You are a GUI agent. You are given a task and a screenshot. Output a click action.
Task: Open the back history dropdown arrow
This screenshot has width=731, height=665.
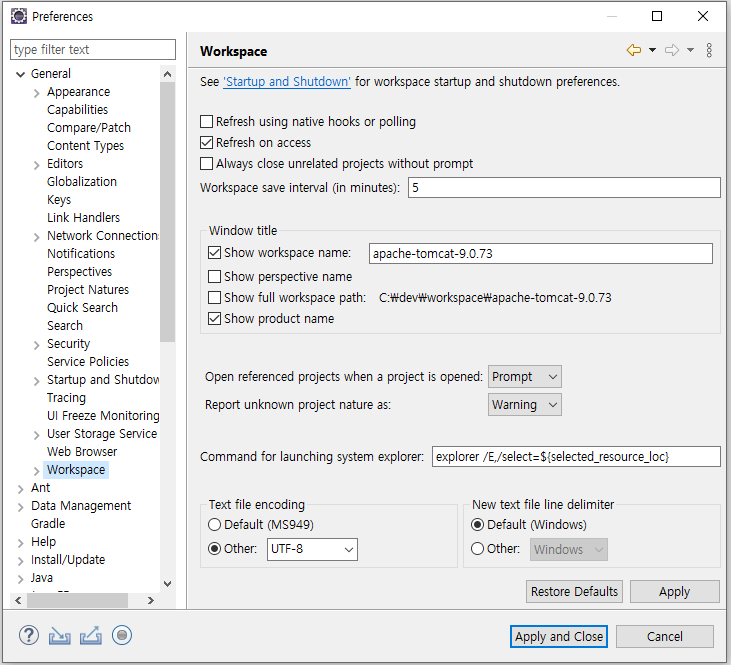[653, 50]
